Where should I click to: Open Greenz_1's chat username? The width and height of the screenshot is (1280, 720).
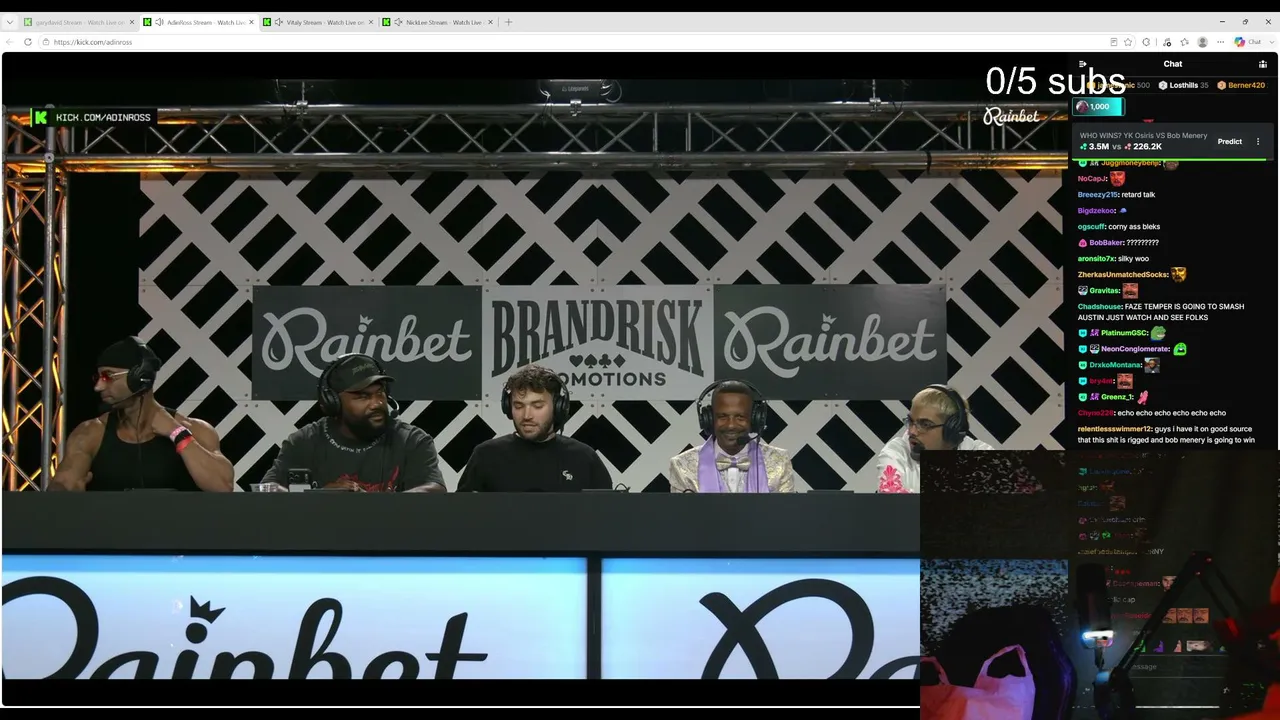(1116, 397)
